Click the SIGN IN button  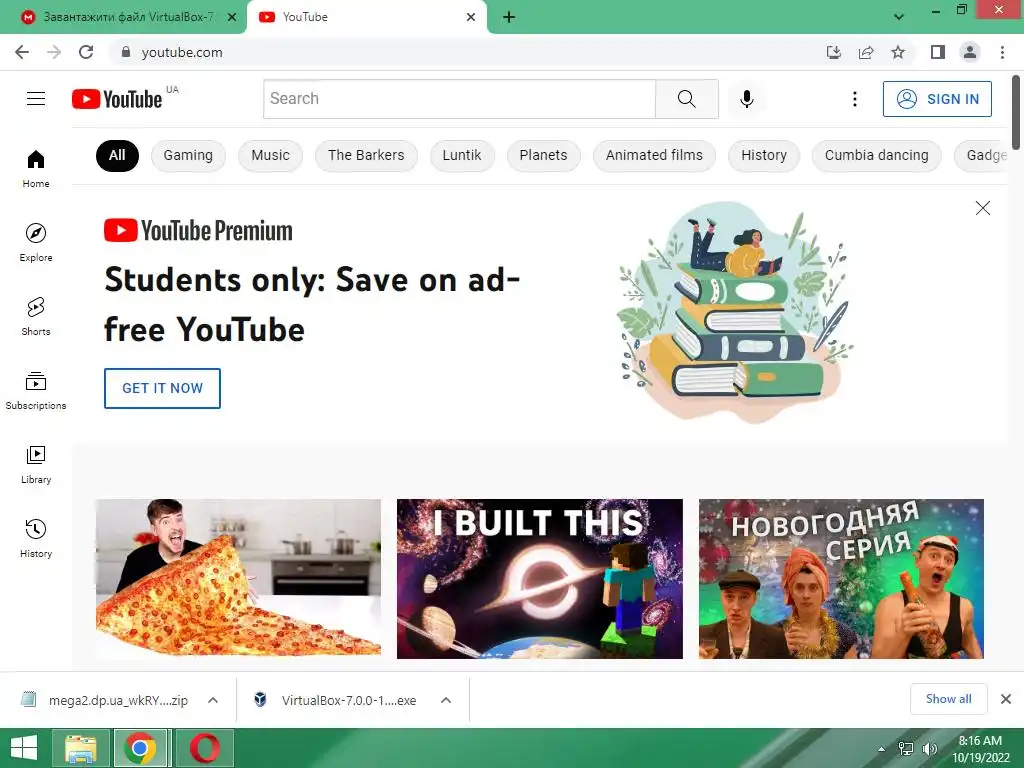point(937,99)
